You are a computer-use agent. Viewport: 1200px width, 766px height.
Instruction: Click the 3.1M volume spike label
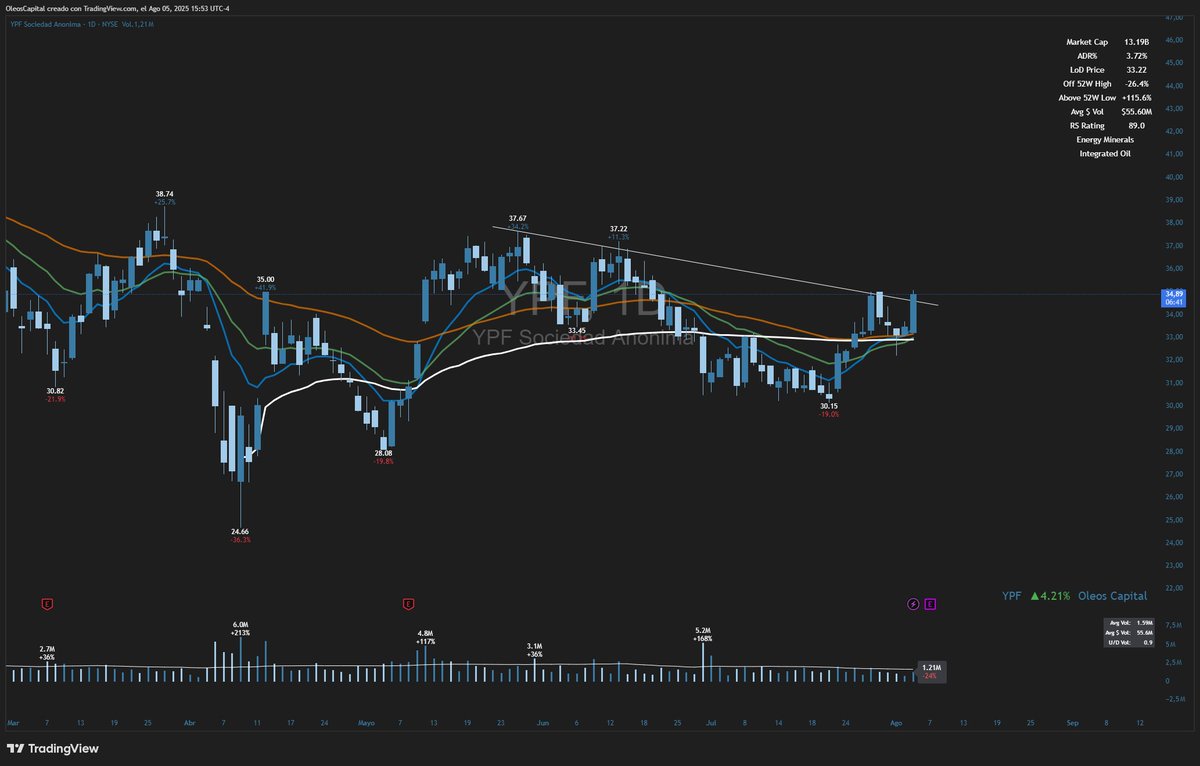coord(534,647)
